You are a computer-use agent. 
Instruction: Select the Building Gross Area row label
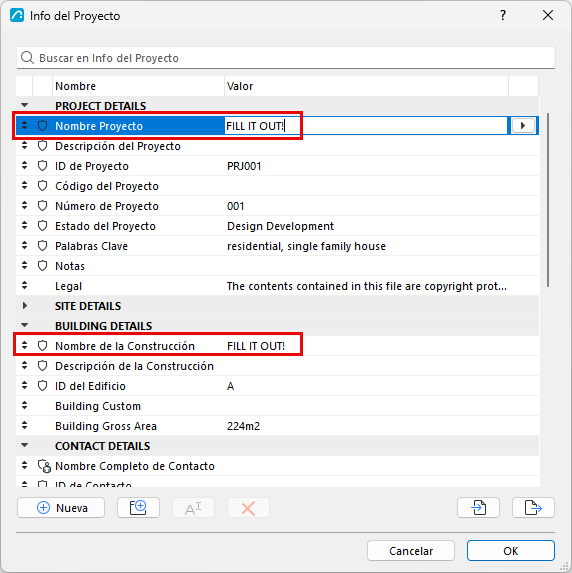tap(106, 426)
